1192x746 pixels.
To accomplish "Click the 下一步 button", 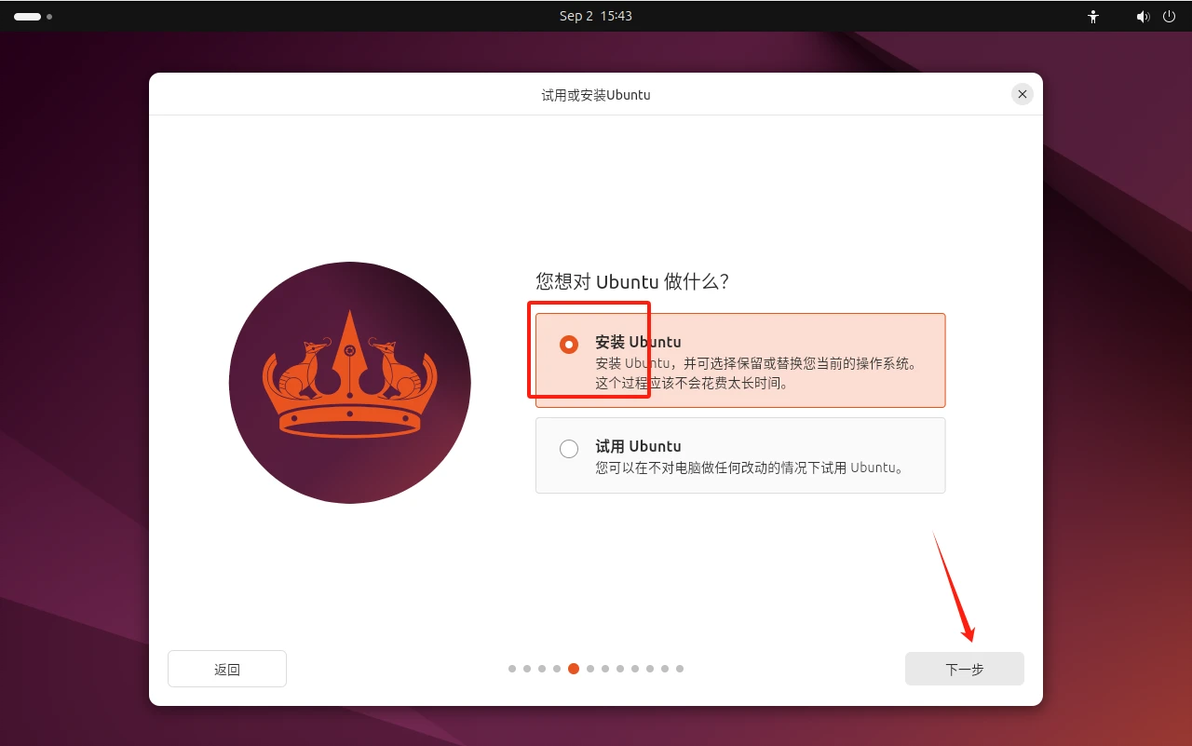I will (x=964, y=669).
